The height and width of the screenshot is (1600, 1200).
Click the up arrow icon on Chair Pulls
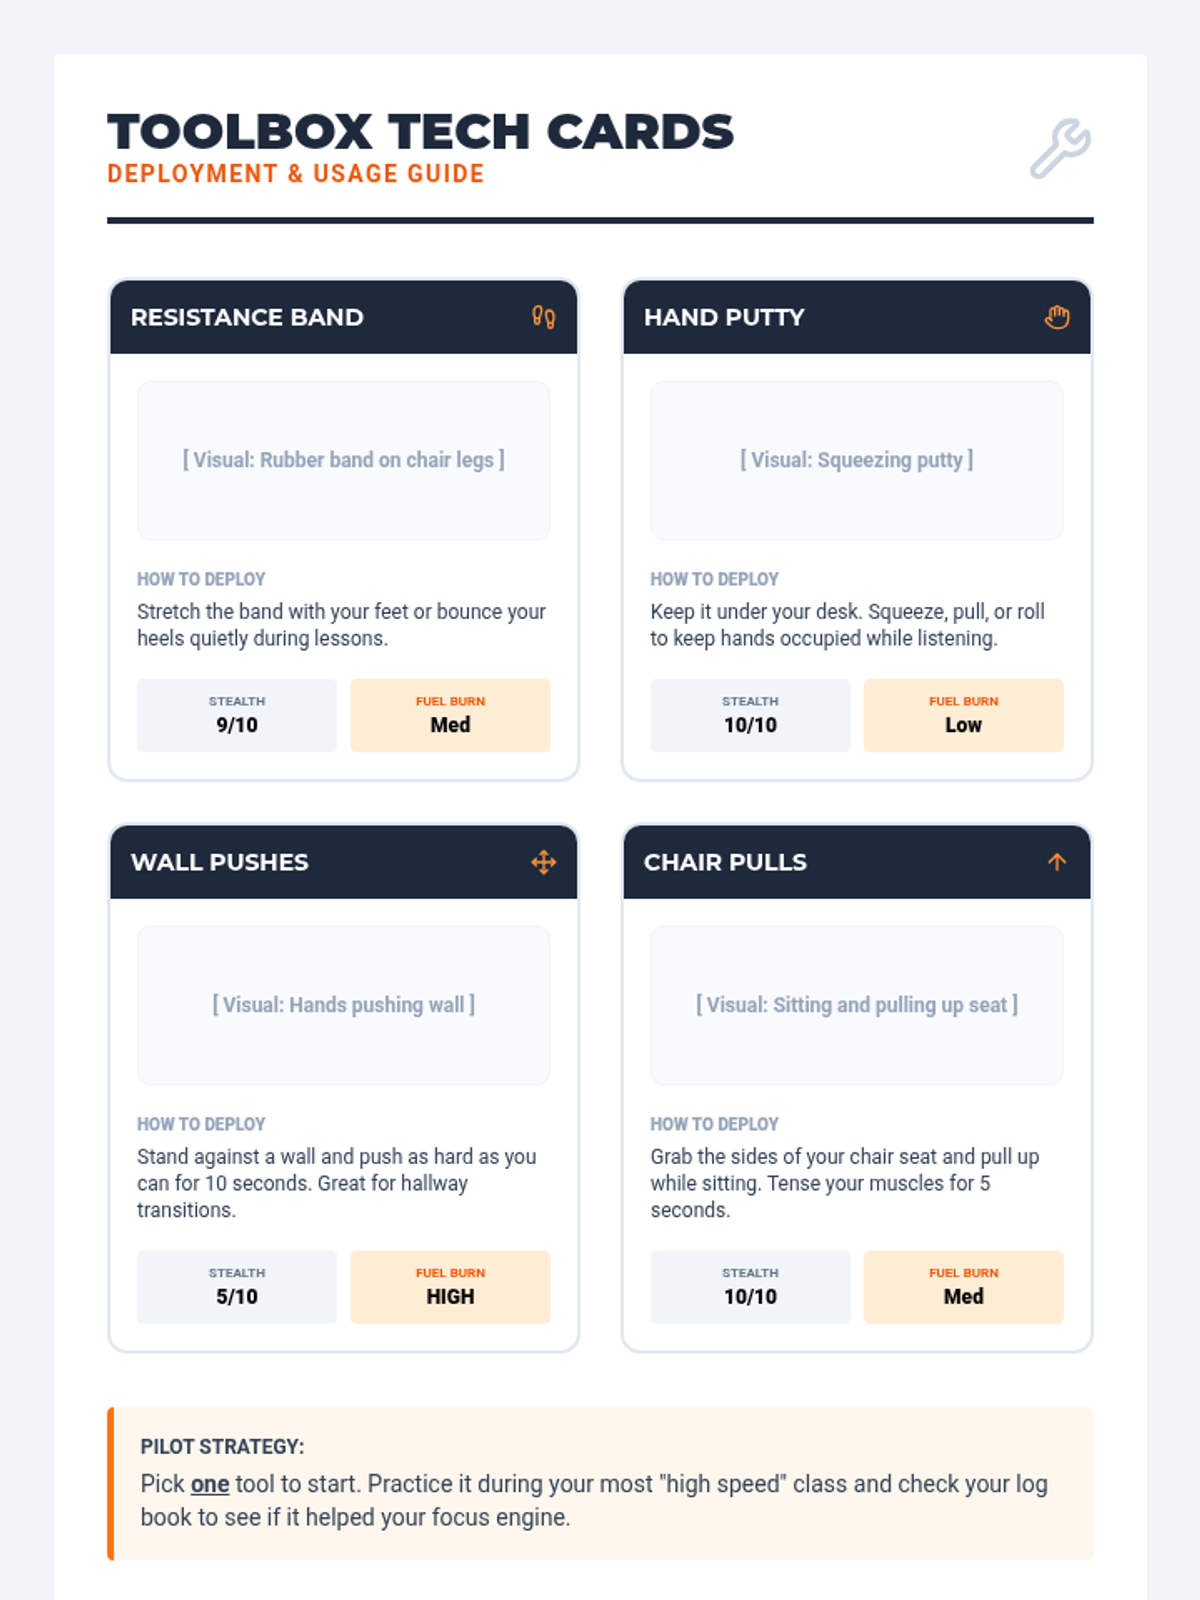click(1057, 862)
